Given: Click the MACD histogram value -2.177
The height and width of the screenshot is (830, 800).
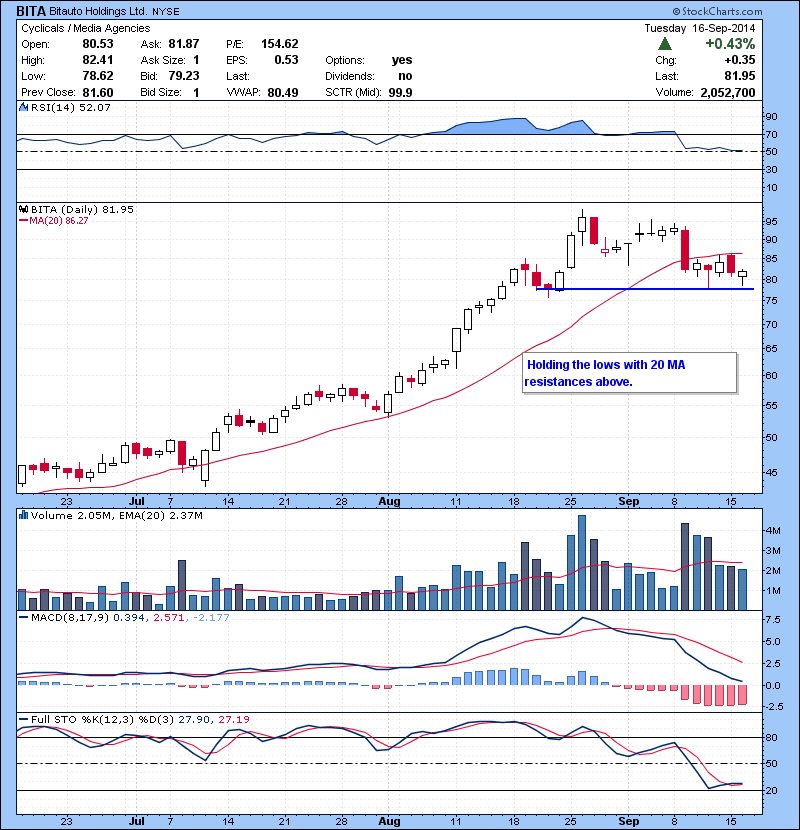Looking at the screenshot, I should [211, 617].
